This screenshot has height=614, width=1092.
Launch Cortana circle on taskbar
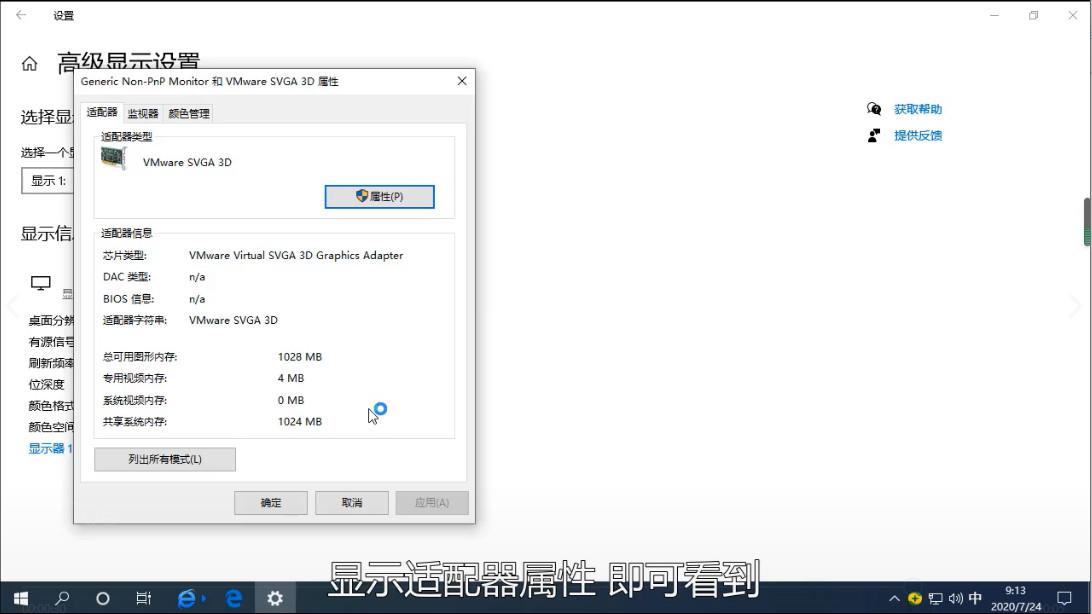(x=102, y=598)
